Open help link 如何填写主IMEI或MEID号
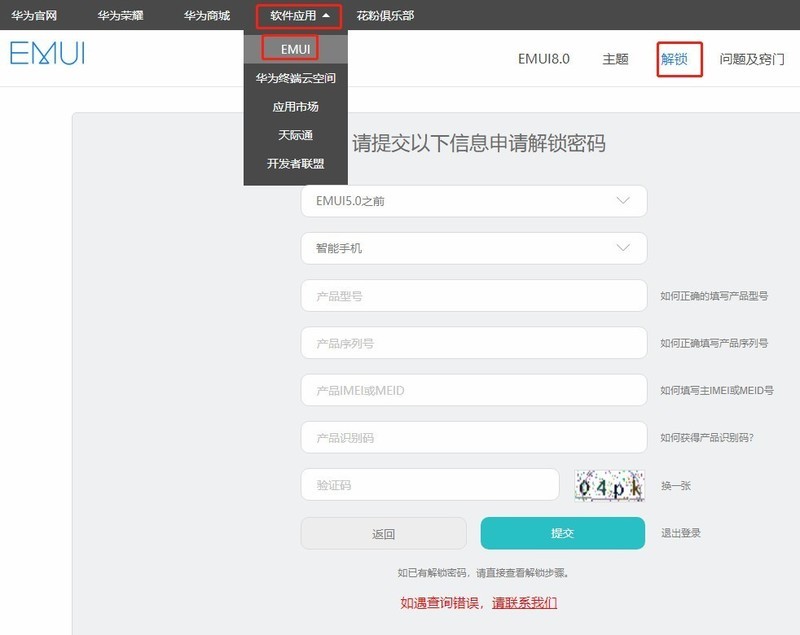 tap(717, 391)
